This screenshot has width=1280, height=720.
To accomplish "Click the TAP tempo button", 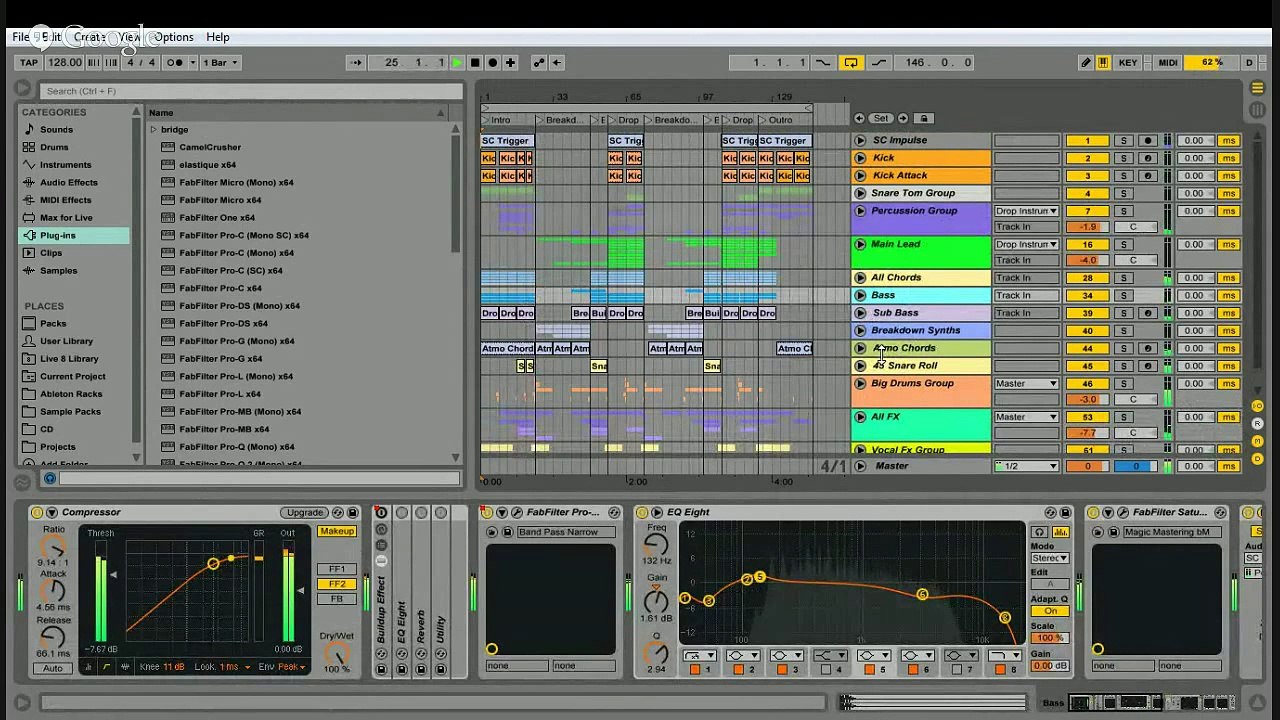I will point(29,63).
